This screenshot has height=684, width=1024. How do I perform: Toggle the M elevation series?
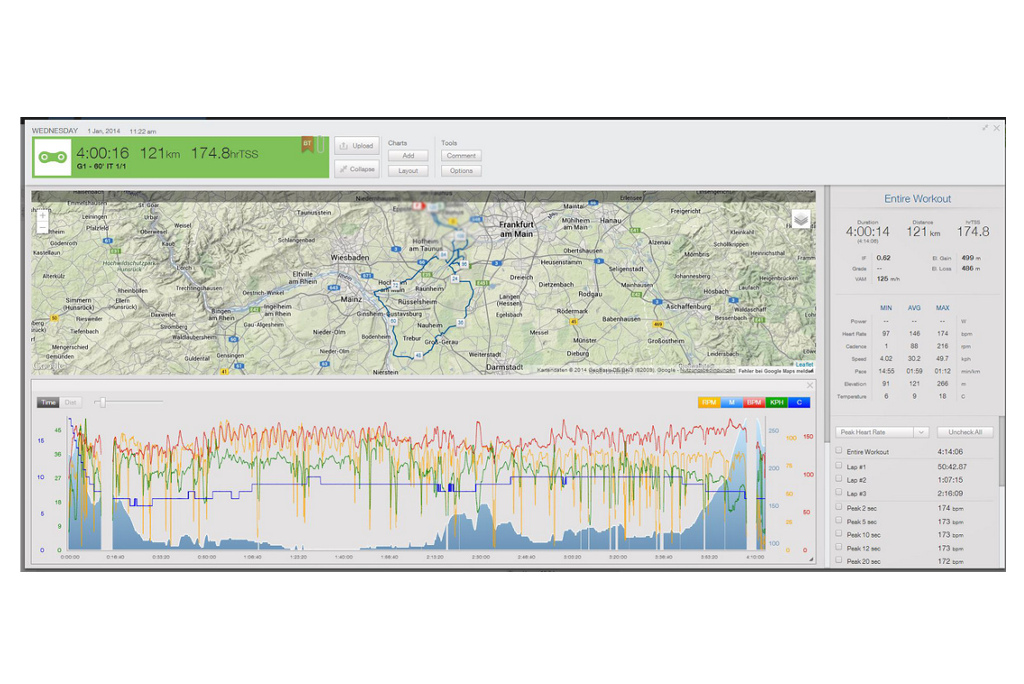click(x=731, y=402)
